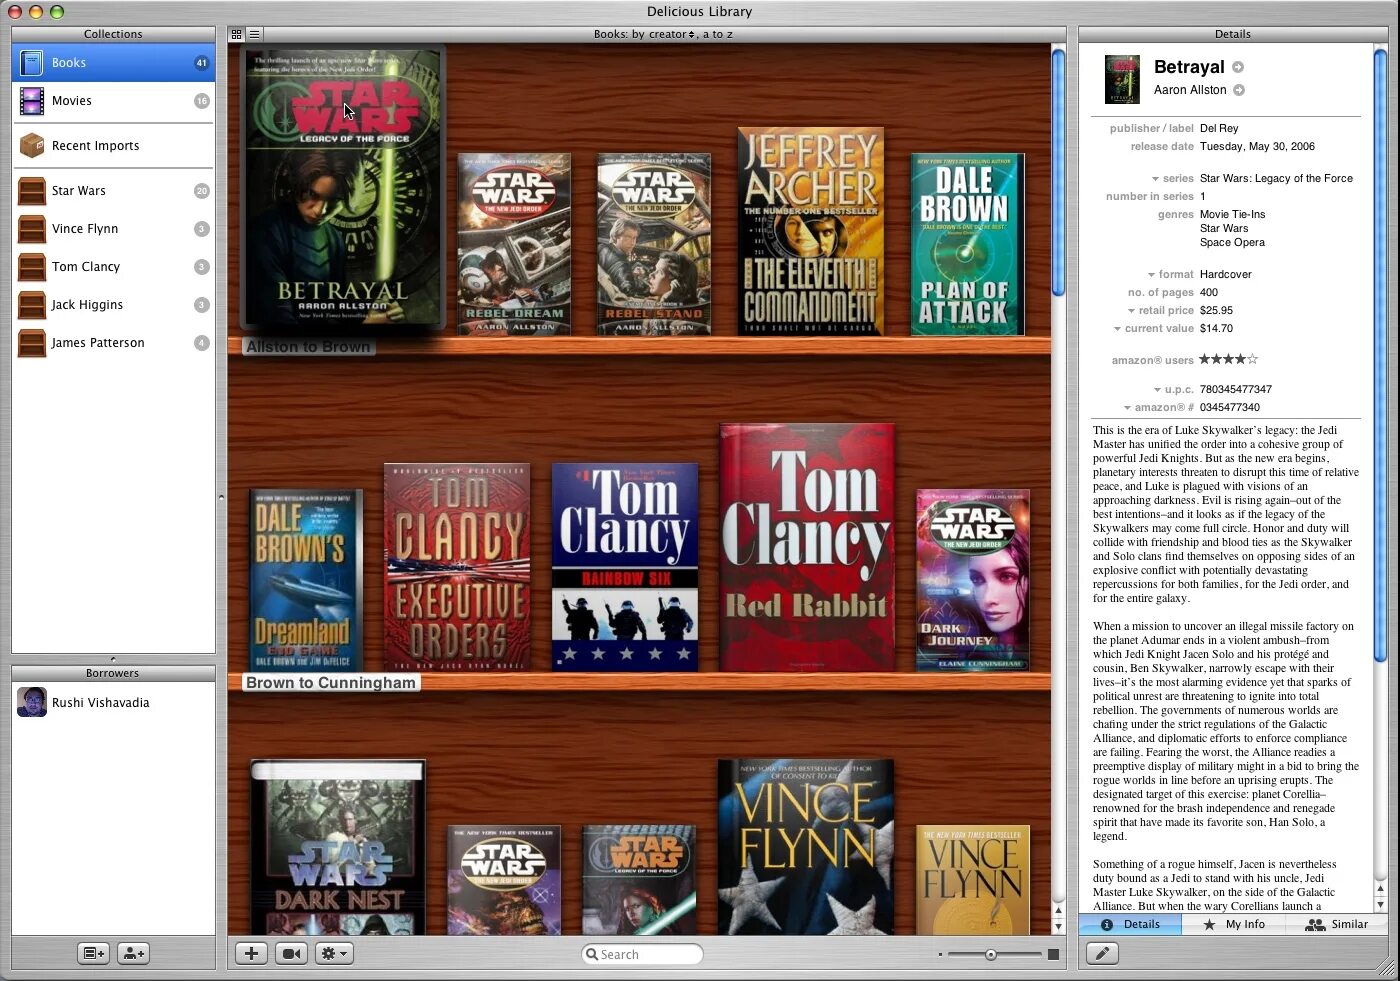Click the magnifier icon in Search
This screenshot has height=981, width=1400.
[x=592, y=955]
